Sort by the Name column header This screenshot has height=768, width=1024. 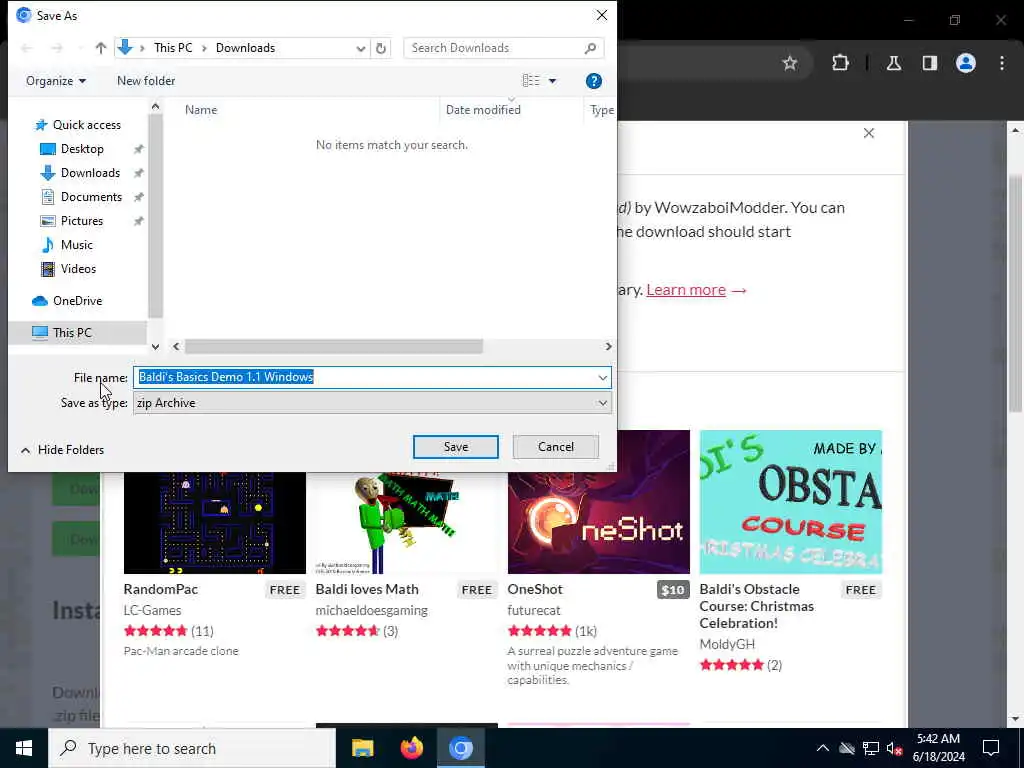click(200, 110)
